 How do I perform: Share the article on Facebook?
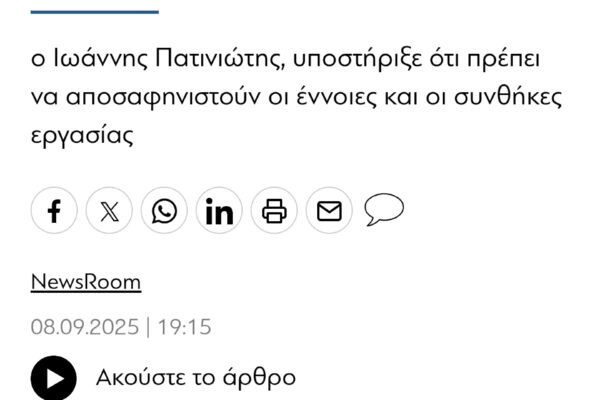click(55, 211)
